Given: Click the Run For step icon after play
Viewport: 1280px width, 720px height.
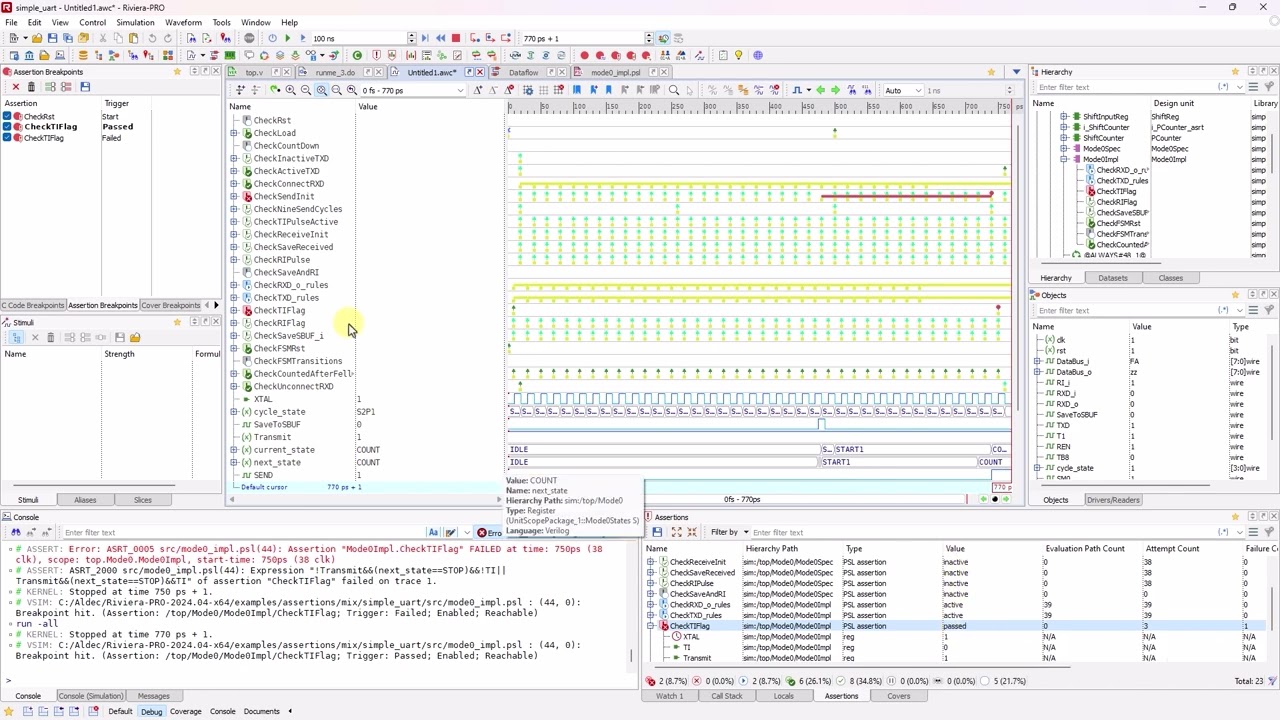Looking at the screenshot, I should pos(302,38).
